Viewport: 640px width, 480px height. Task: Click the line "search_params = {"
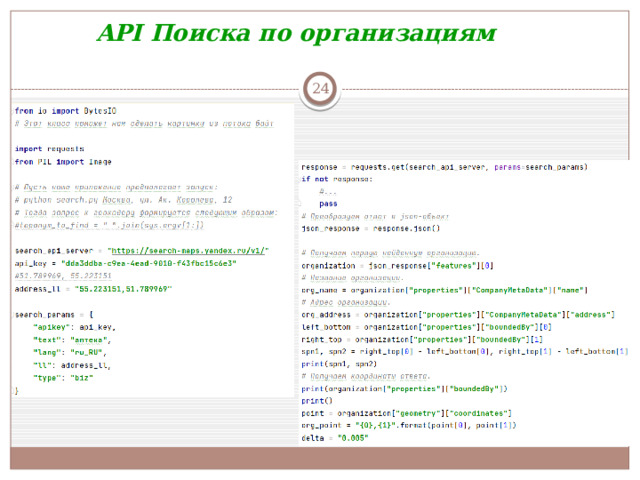[x=54, y=315]
